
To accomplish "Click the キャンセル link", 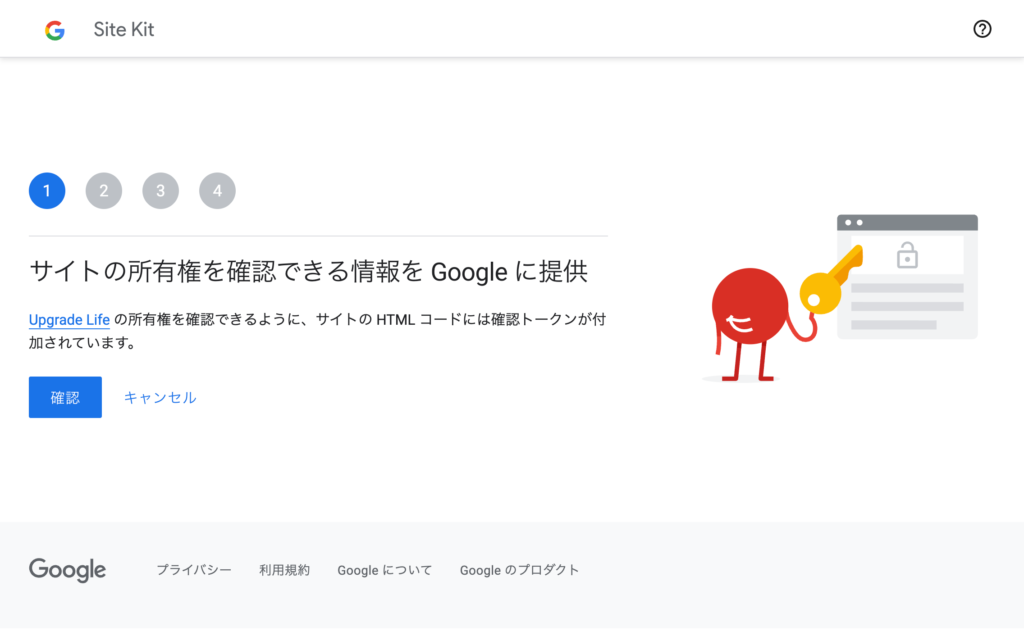I will pyautogui.click(x=160, y=397).
